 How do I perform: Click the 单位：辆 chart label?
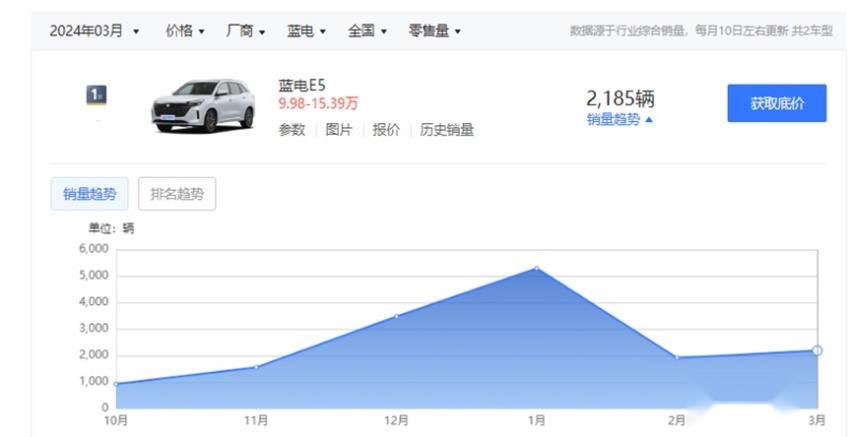point(112,228)
